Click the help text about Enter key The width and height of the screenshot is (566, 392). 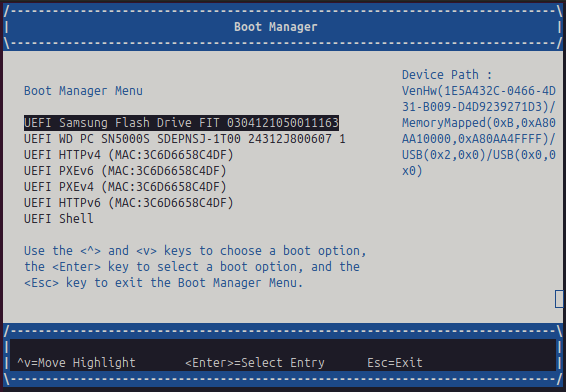[x=192, y=267]
